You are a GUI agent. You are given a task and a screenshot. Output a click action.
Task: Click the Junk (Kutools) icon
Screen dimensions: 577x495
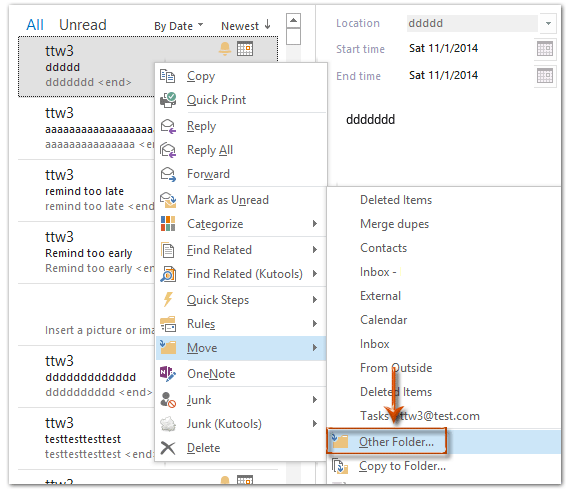(x=168, y=424)
